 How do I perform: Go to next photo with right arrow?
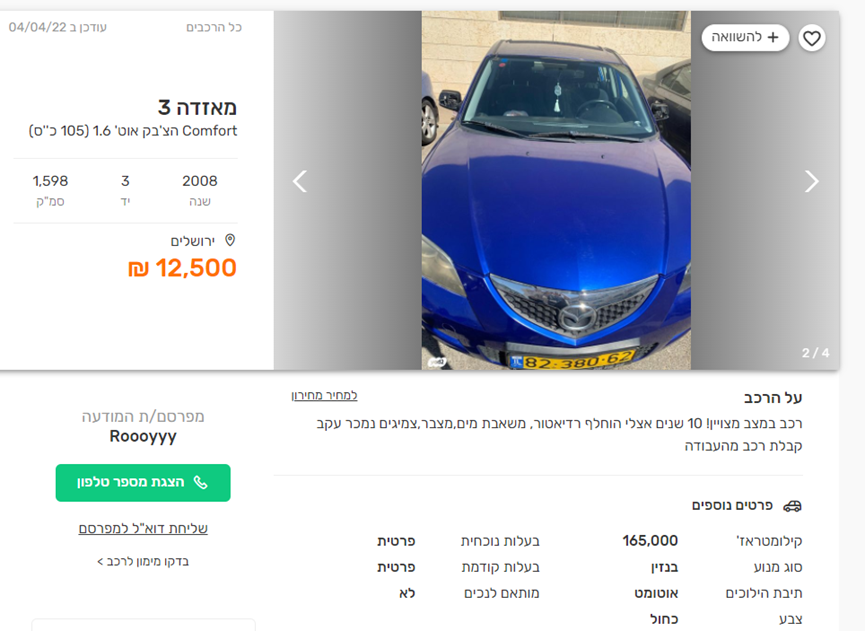tap(811, 181)
